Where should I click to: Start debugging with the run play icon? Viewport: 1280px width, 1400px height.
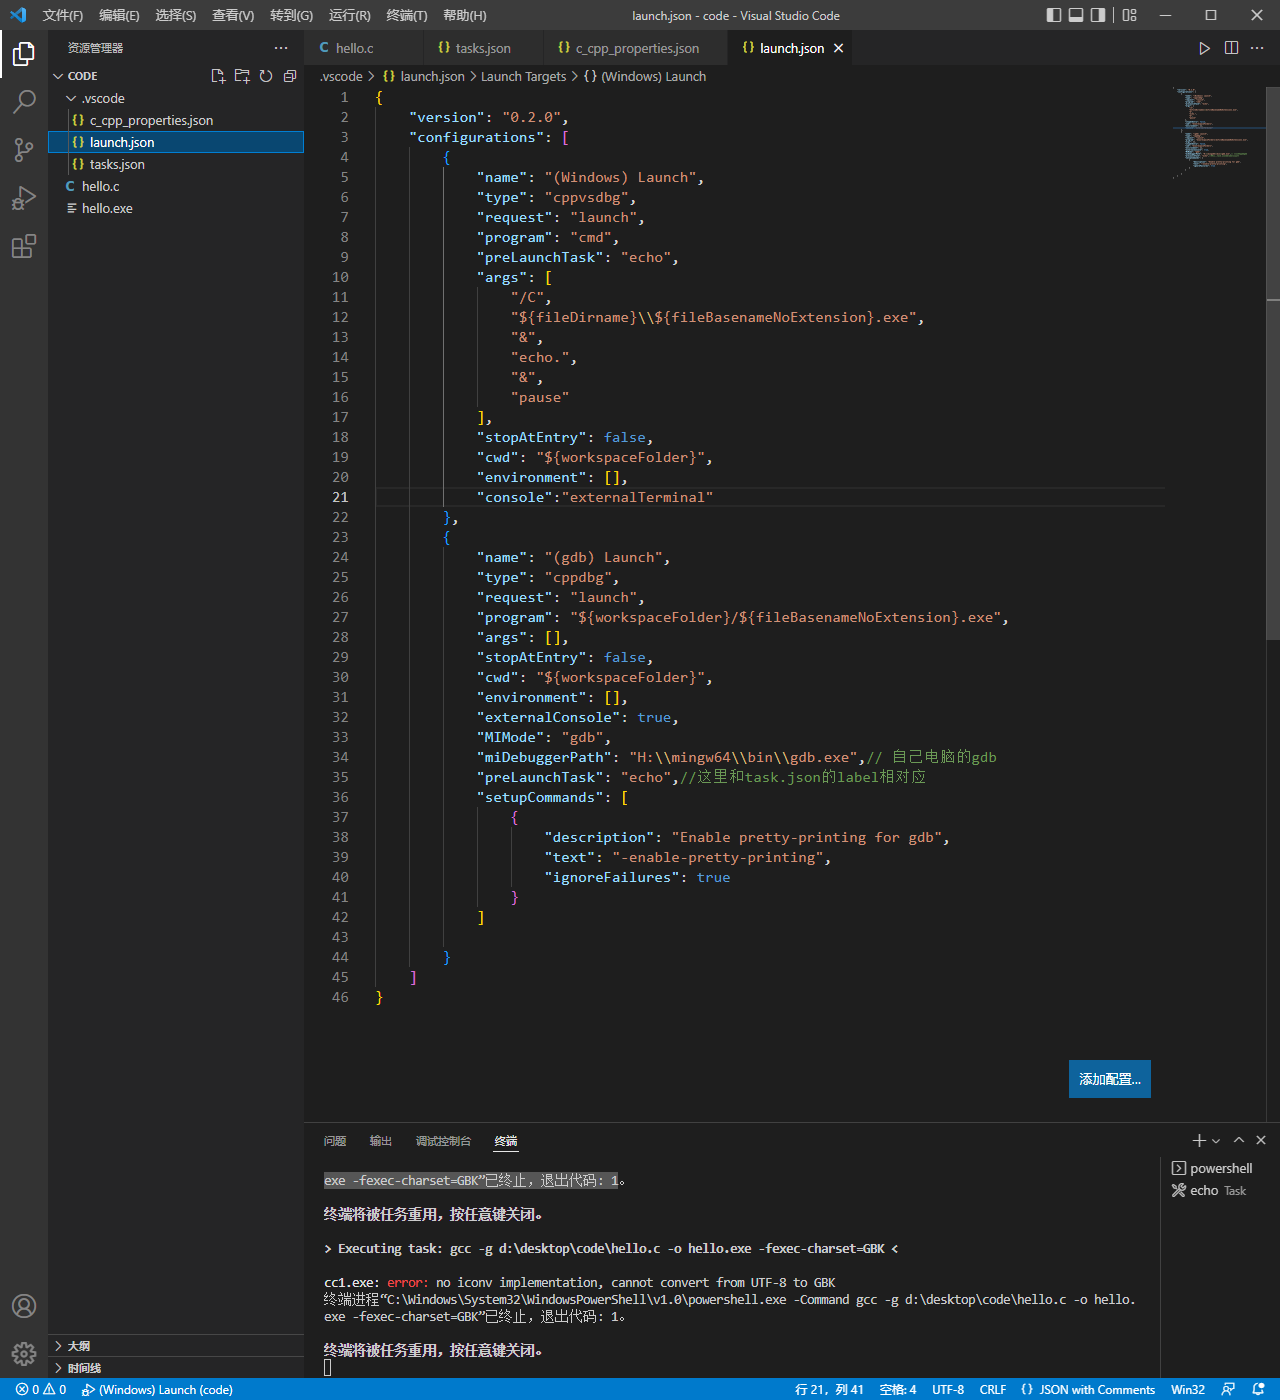(x=1205, y=47)
